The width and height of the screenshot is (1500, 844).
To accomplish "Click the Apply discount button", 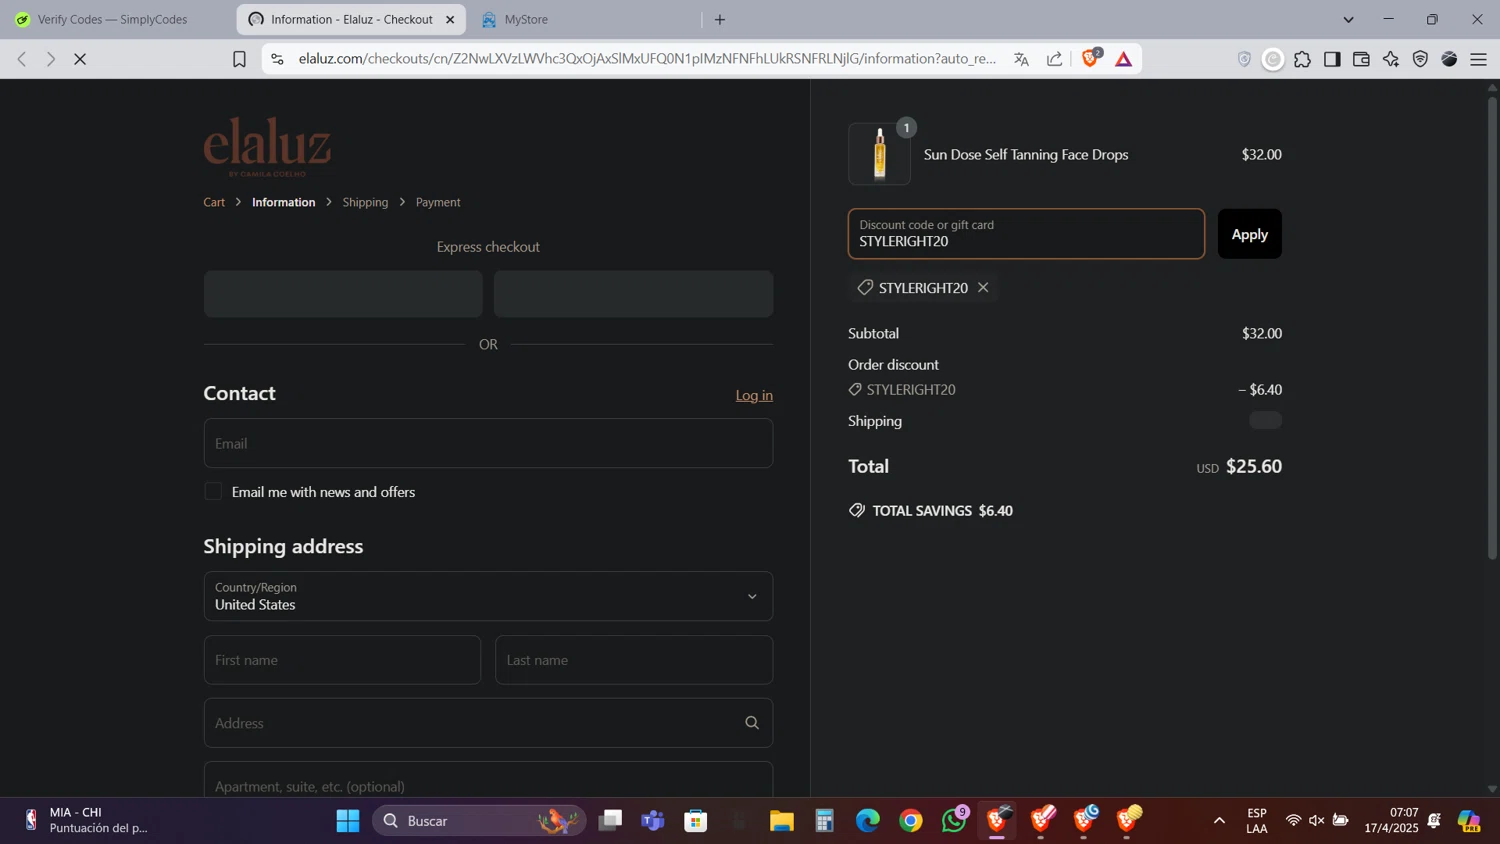I will pos(1249,234).
